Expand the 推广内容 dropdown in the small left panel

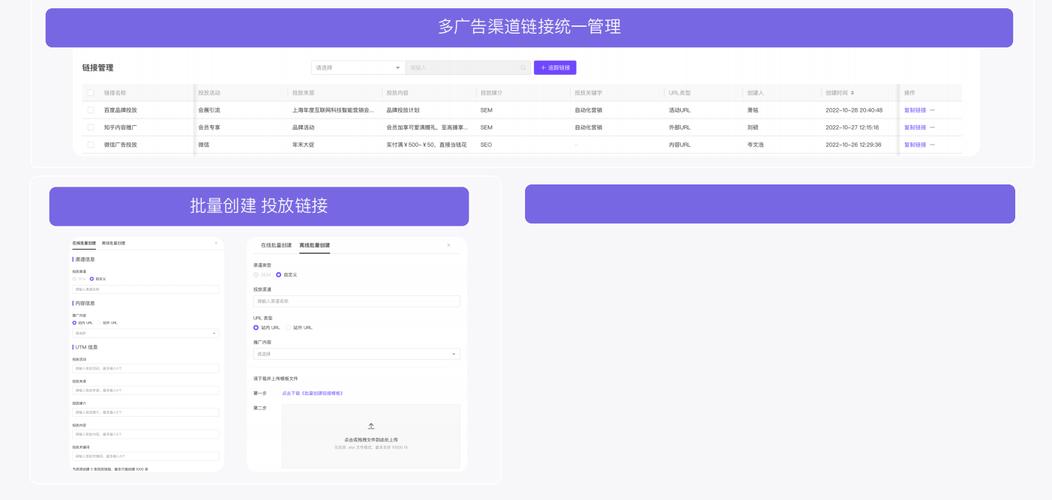coord(145,333)
